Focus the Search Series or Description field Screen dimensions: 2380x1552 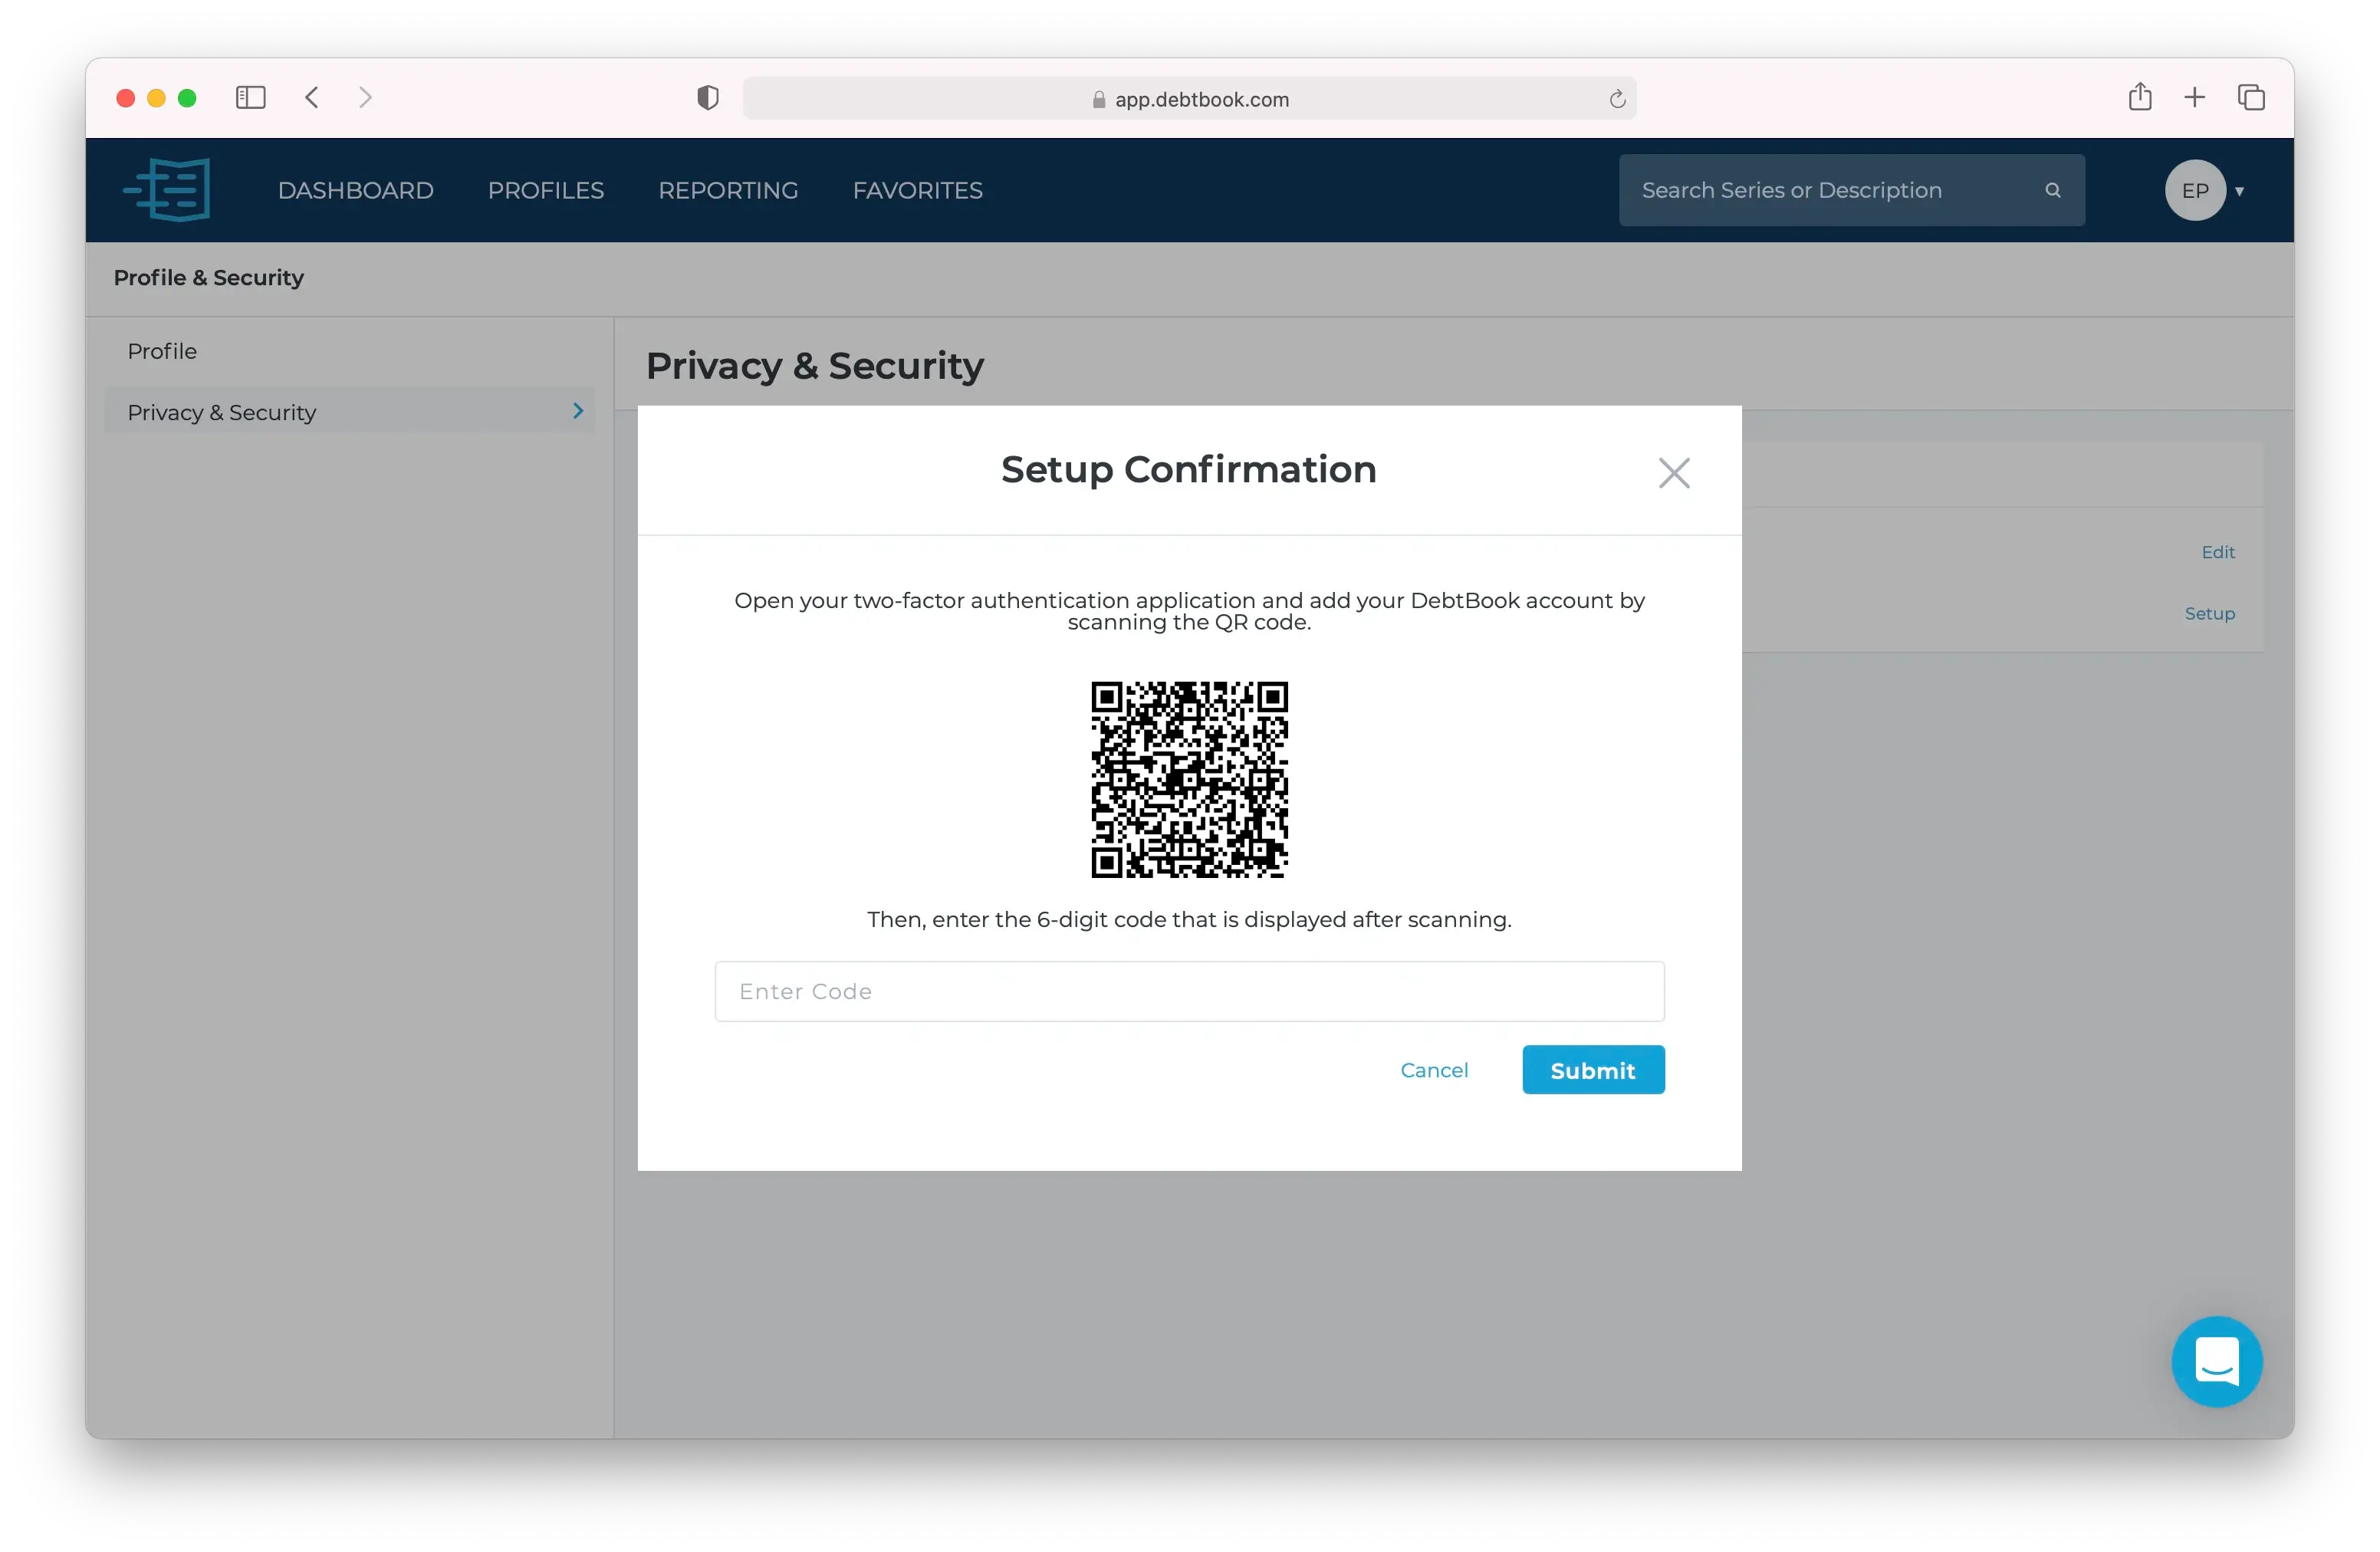pos(1852,190)
